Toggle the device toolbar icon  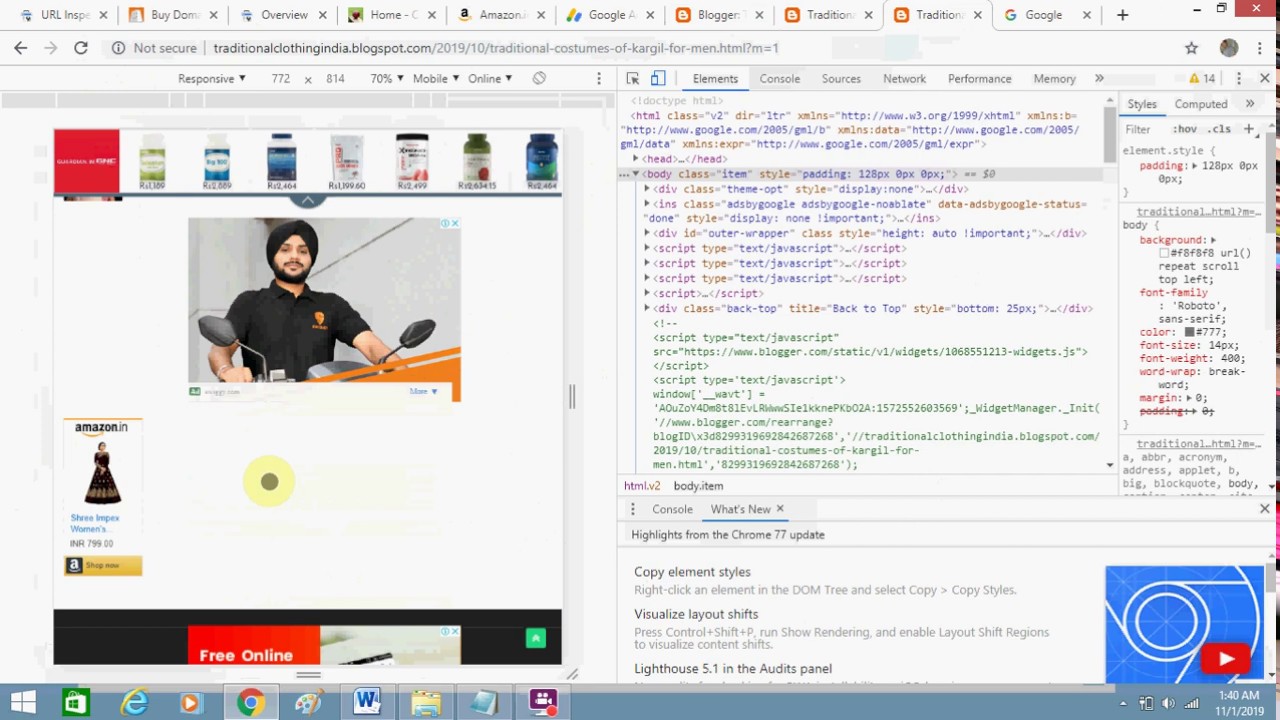658,78
